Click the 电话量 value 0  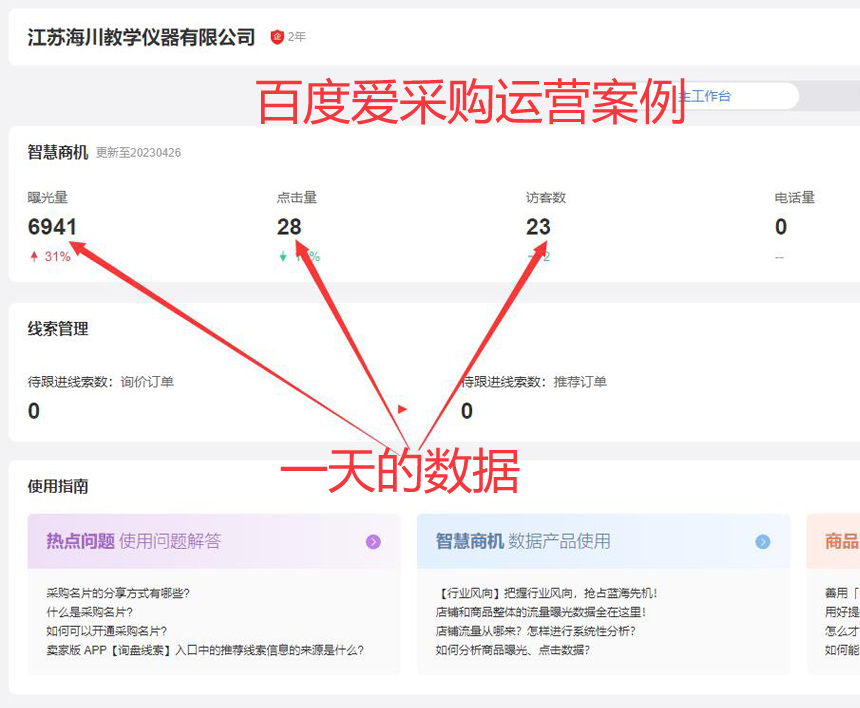781,227
